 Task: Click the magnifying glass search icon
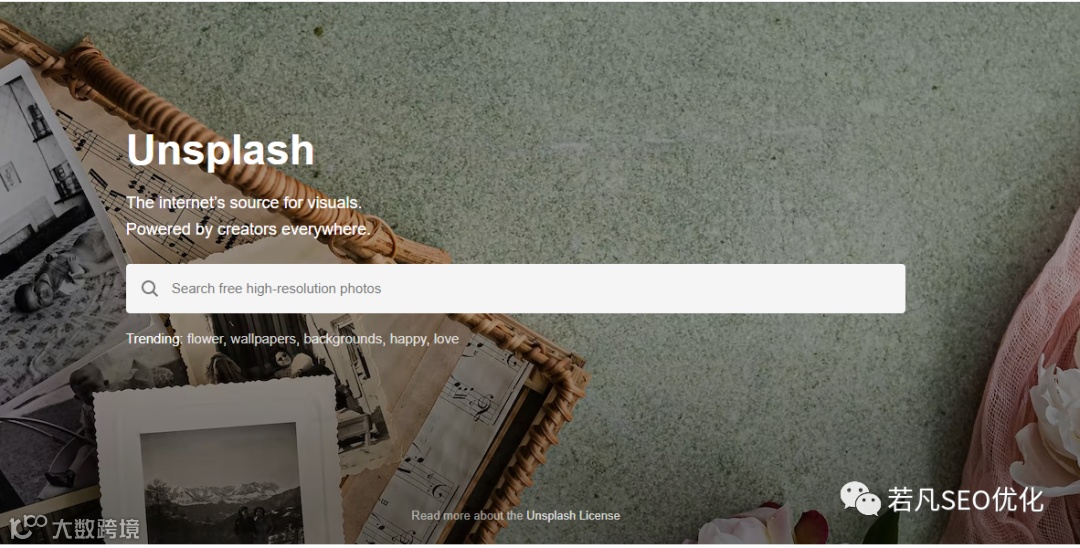click(149, 288)
